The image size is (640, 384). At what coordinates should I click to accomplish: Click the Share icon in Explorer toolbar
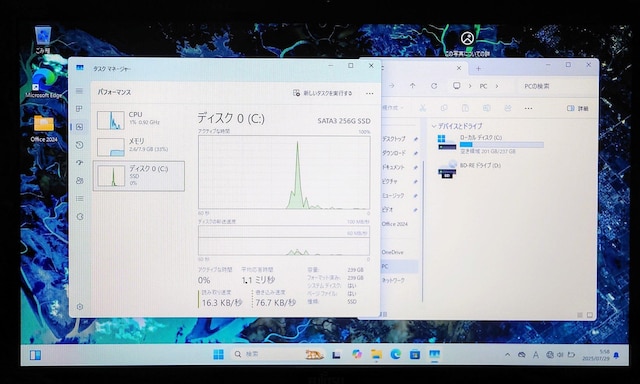point(508,108)
